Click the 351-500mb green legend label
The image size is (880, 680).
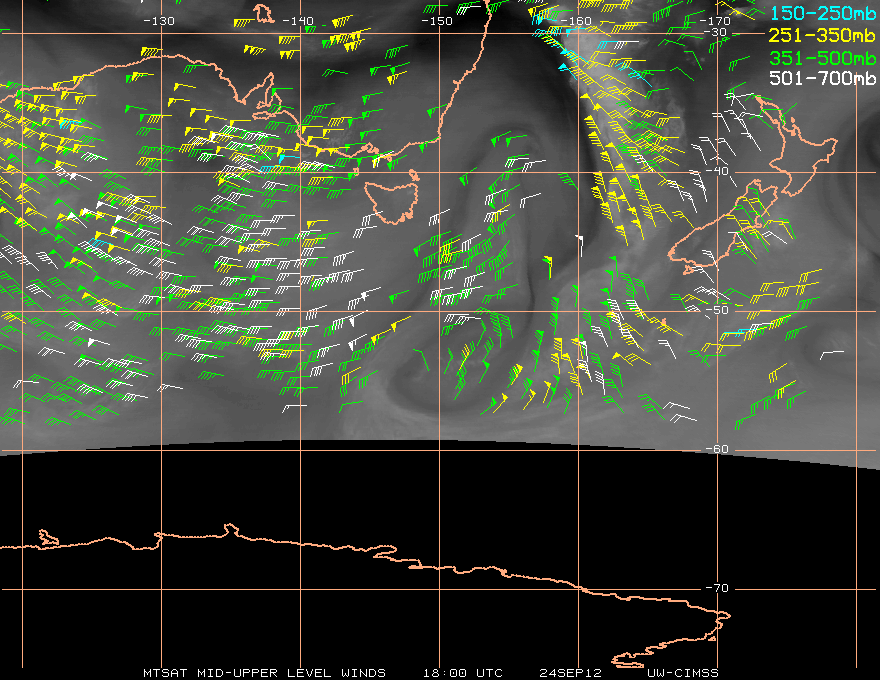click(822, 58)
